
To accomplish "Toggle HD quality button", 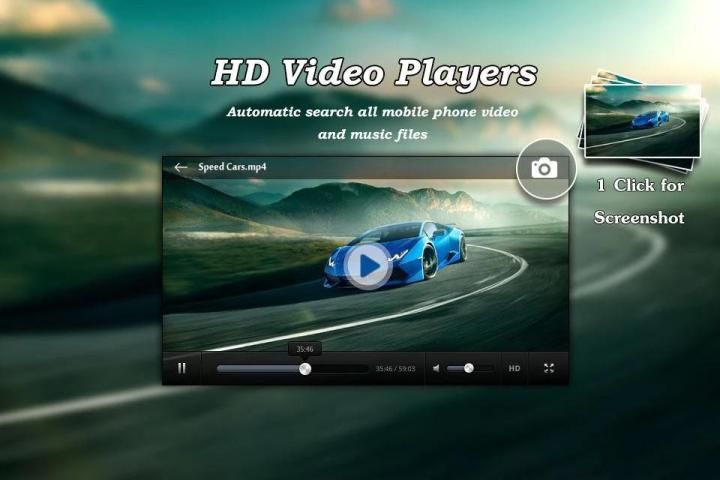I will point(514,368).
